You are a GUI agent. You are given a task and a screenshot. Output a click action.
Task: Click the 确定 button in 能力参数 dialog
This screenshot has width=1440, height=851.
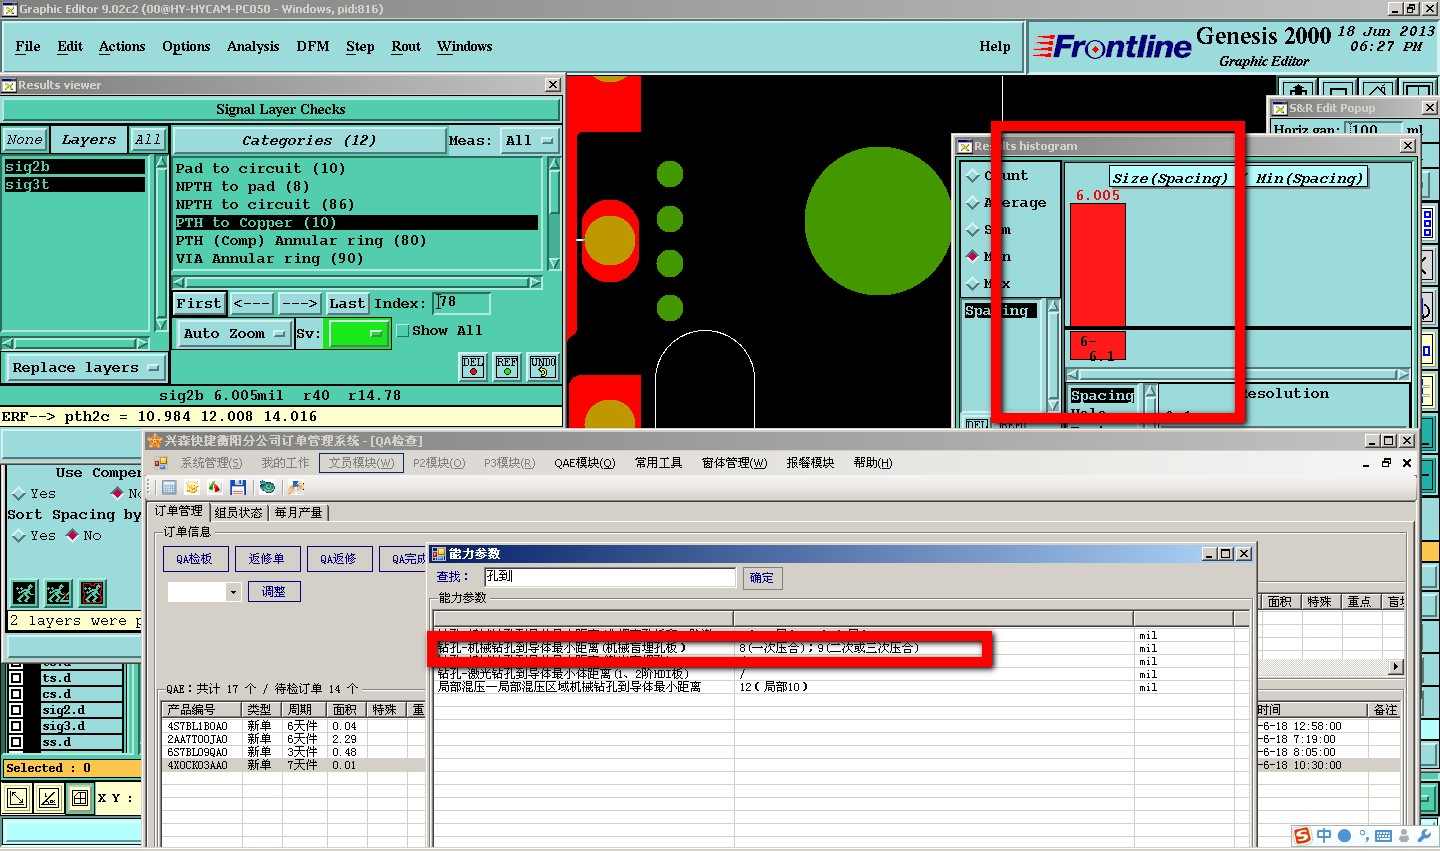(762, 578)
